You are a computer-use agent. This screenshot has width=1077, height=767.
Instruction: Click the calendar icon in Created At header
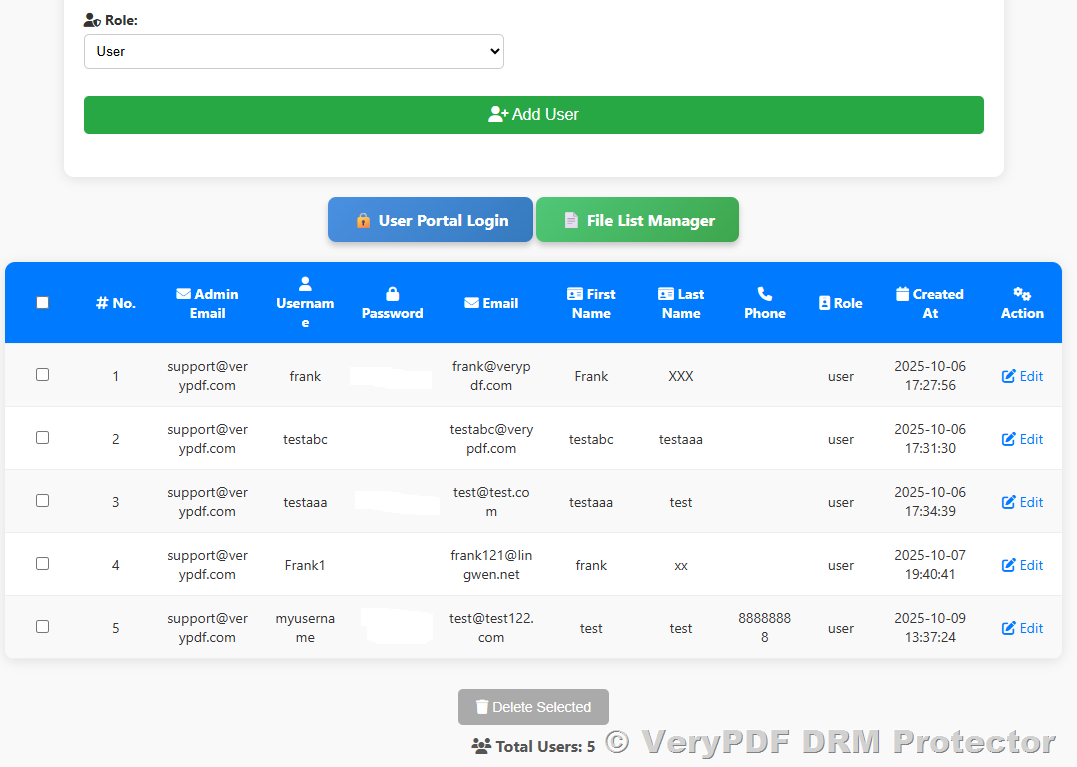[x=903, y=294]
